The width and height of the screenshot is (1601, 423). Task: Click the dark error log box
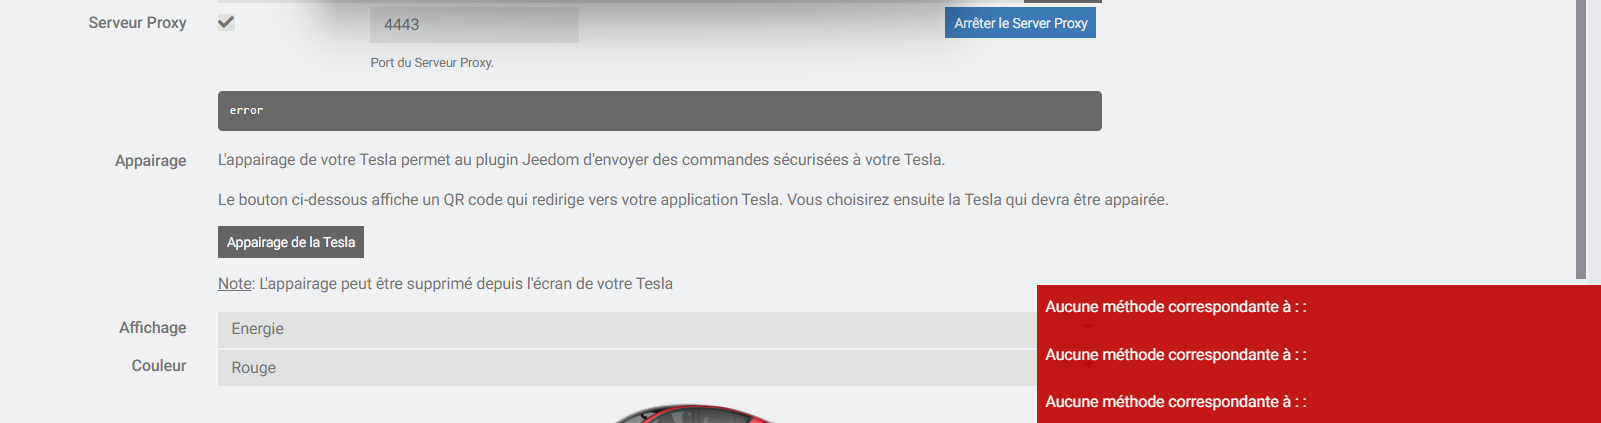pos(659,111)
